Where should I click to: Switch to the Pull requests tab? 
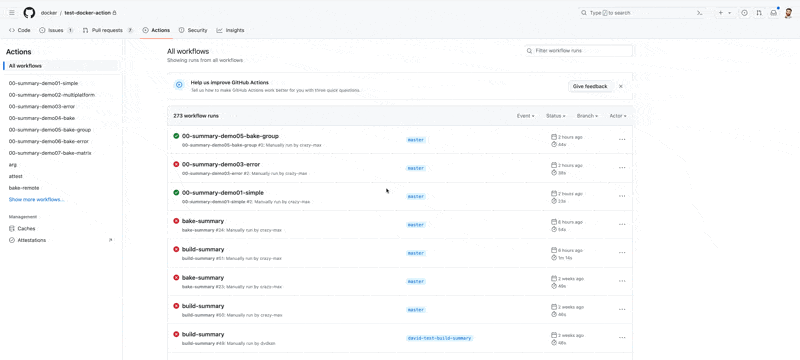pos(108,30)
